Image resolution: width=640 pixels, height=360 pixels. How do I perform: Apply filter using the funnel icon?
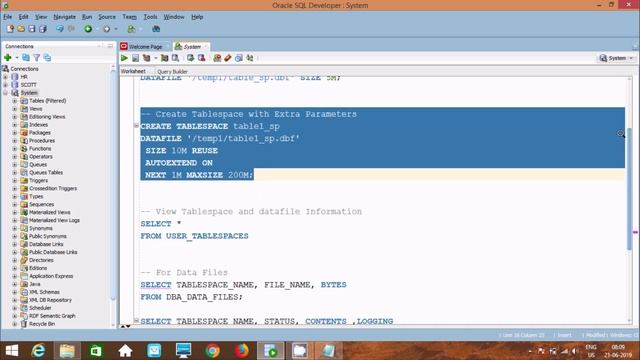[x=37, y=58]
